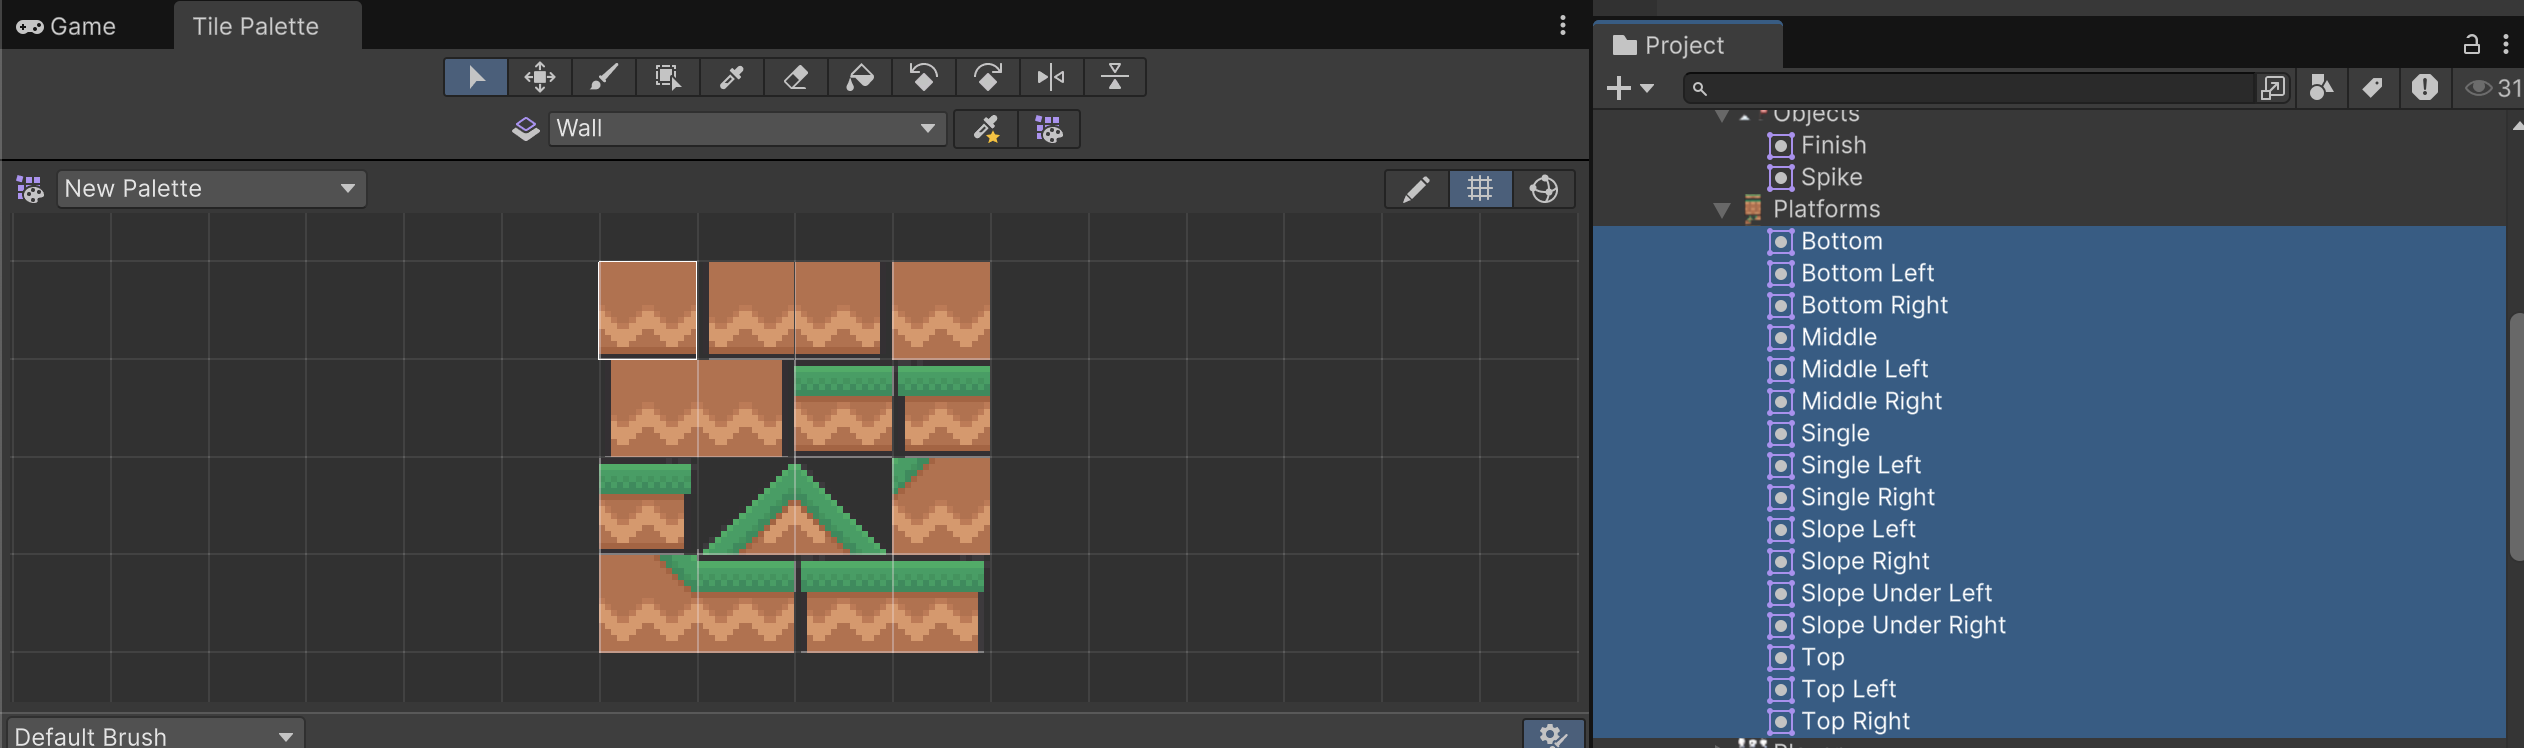Open the Wall active tilemap dropdown
The height and width of the screenshot is (748, 2524).
tap(747, 129)
